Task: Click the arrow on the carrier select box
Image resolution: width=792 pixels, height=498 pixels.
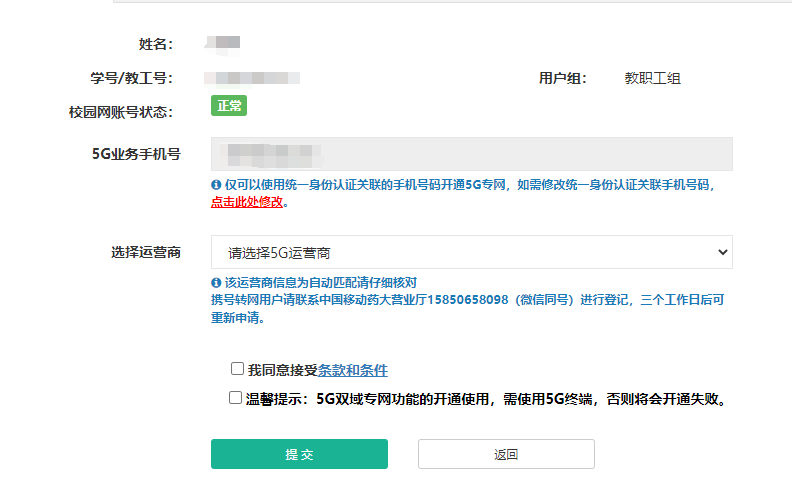Action: 723,253
